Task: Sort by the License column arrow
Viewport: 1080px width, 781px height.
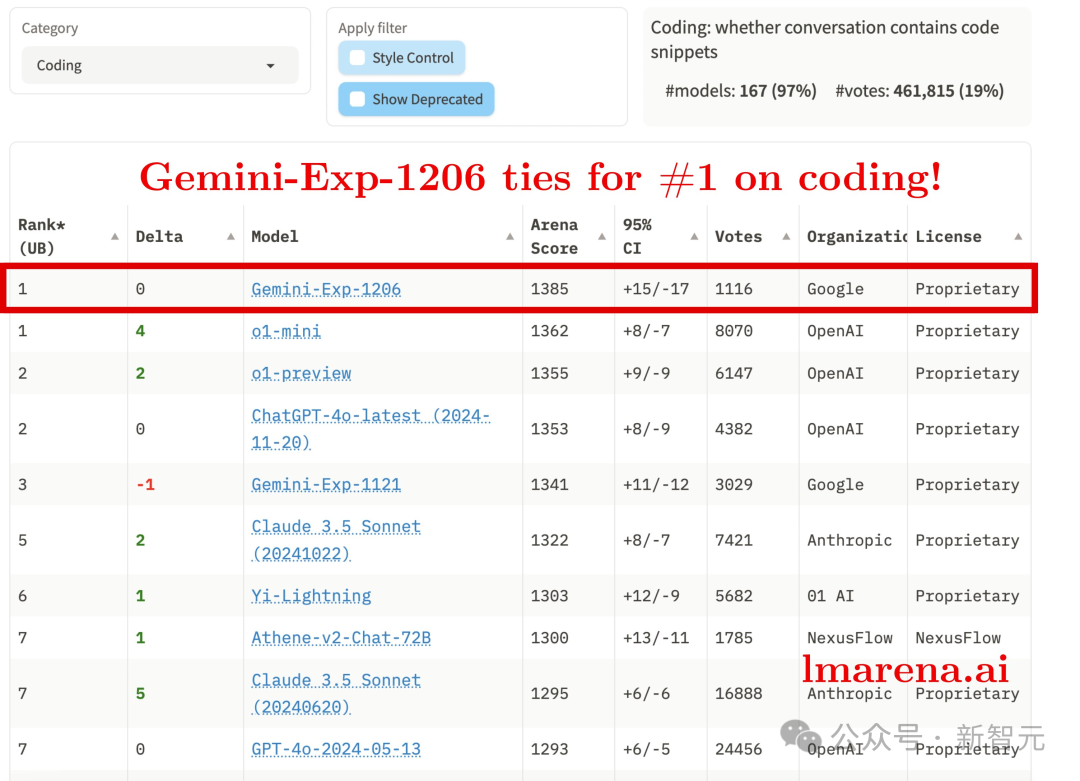Action: (1018, 236)
